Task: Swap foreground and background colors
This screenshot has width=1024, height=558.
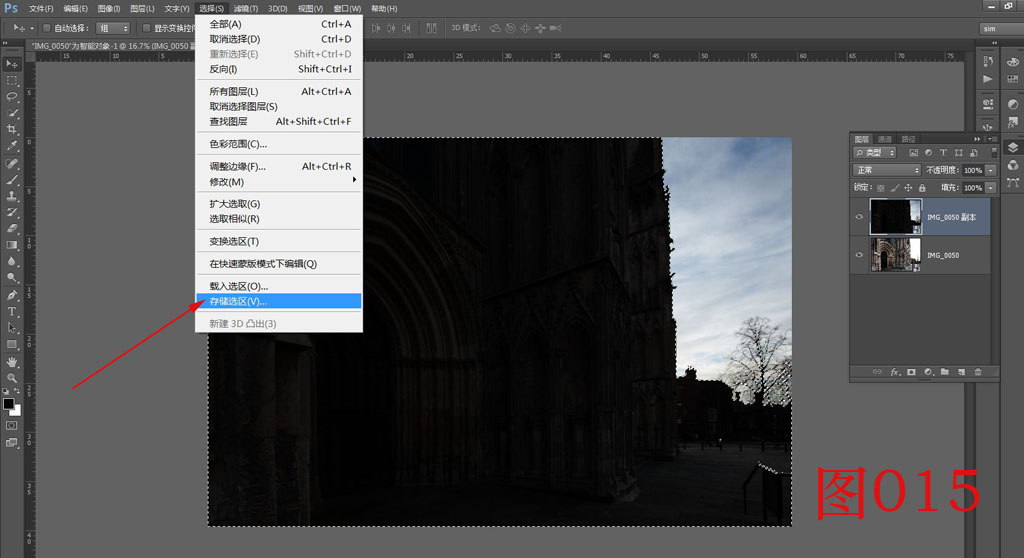Action: click(17, 391)
